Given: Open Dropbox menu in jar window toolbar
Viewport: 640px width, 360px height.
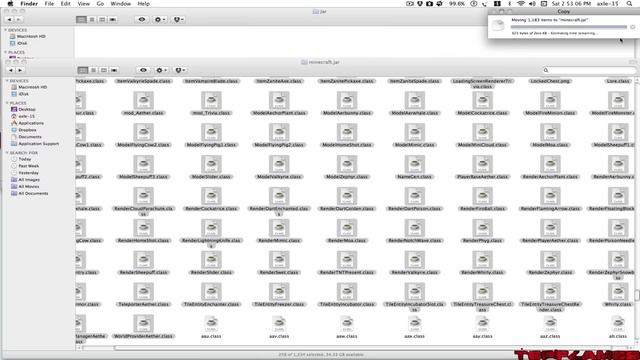Looking at the screenshot, I should click(178, 19).
